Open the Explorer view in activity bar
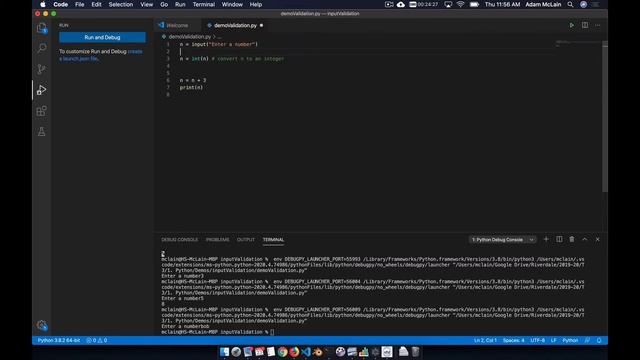 42,28
